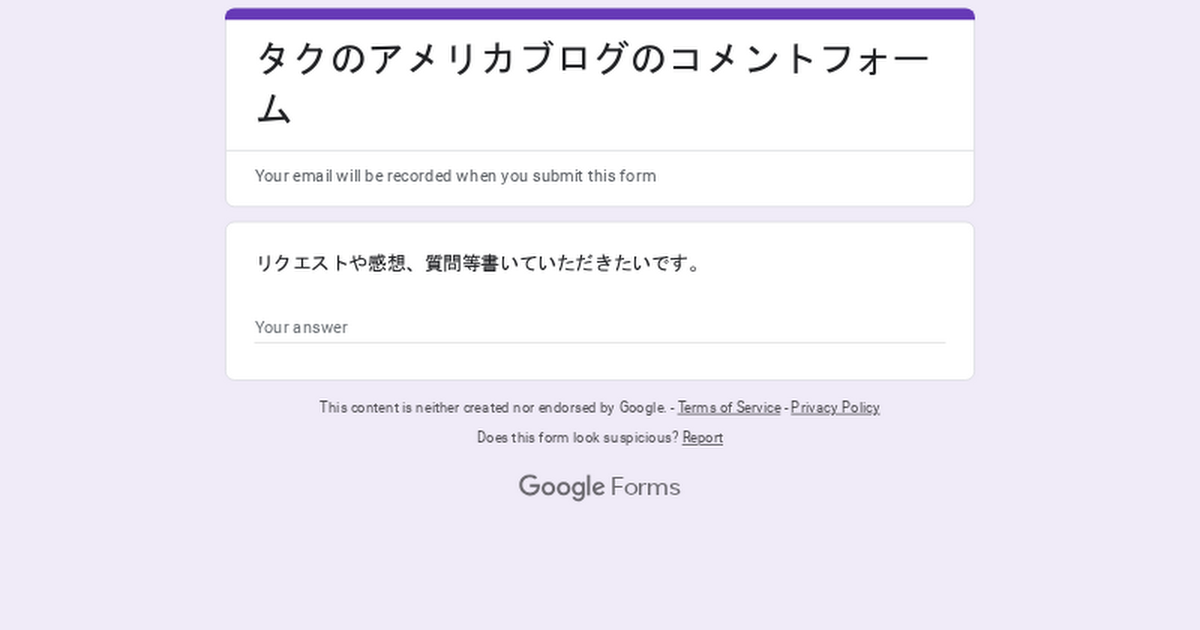Click the ム character on the title's second line
Viewport: 1200px width, 630px height.
[274, 108]
